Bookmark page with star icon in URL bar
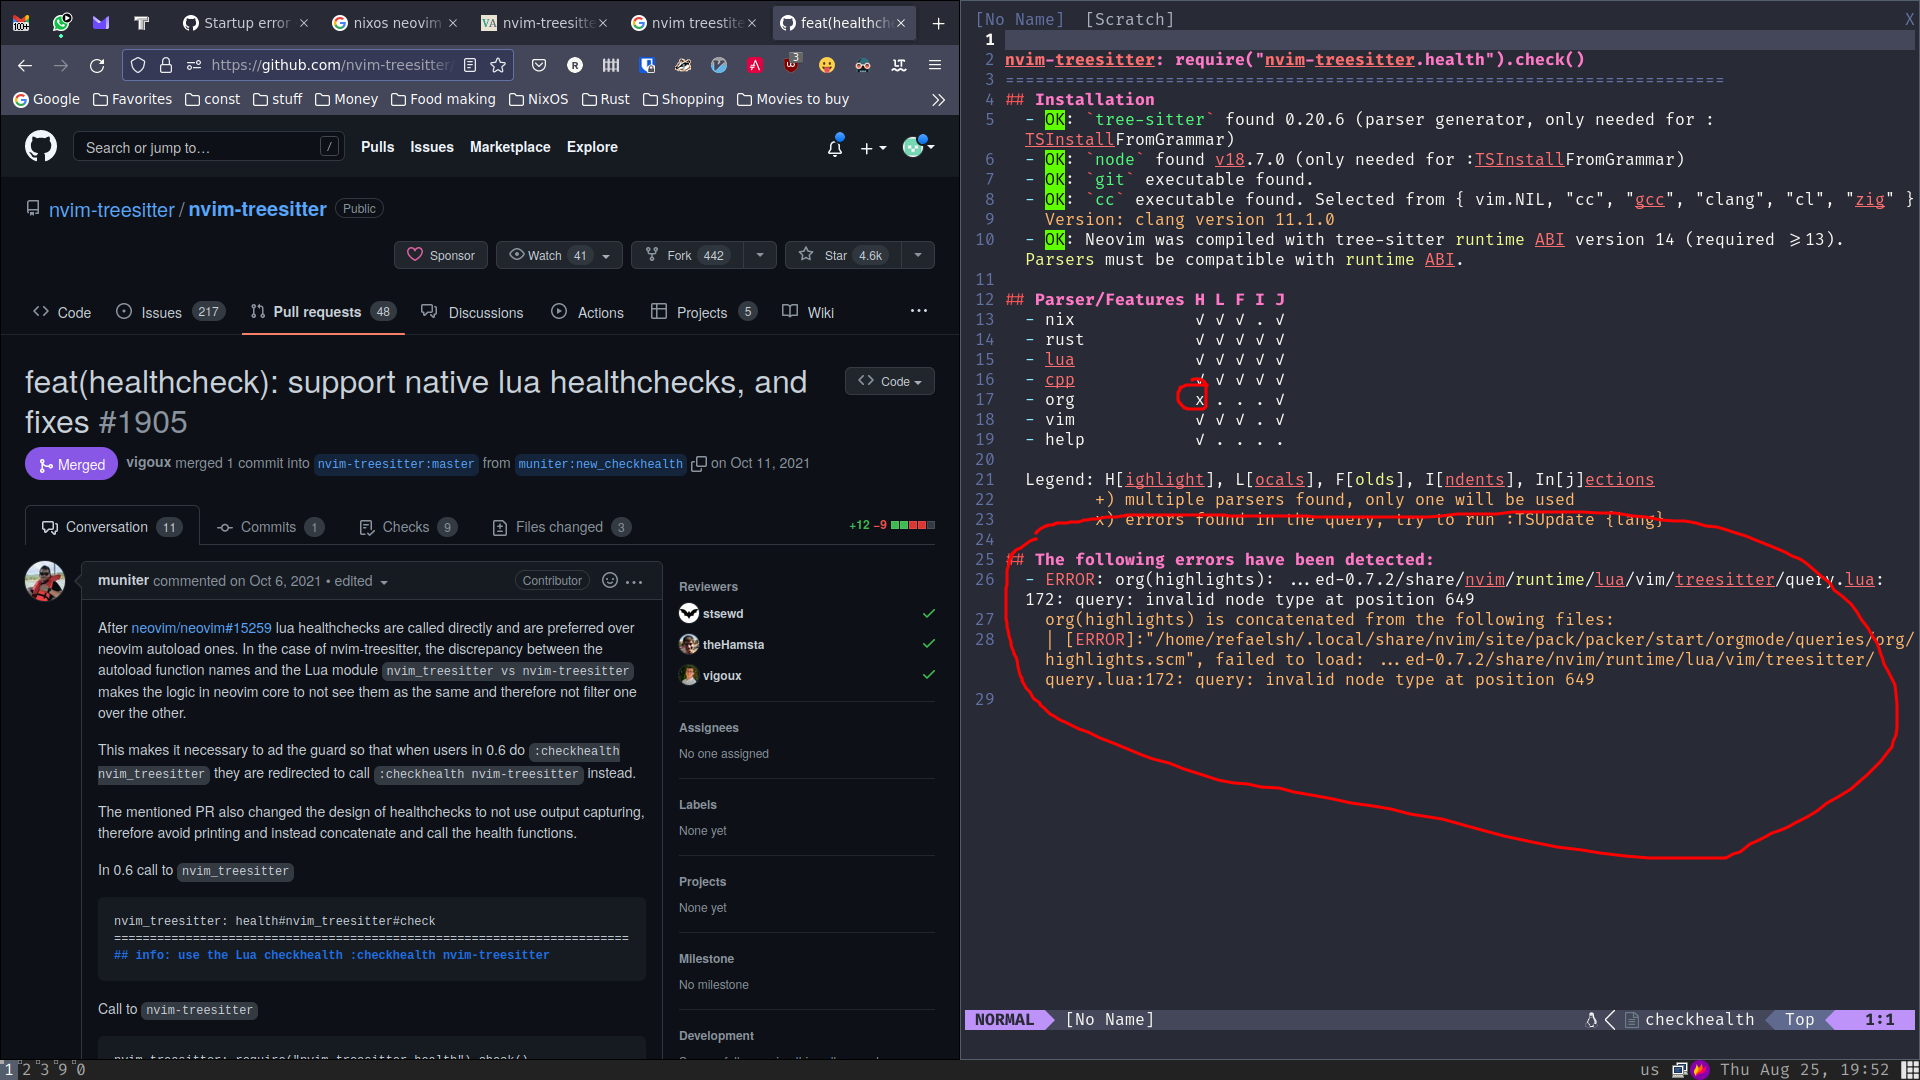The width and height of the screenshot is (1920, 1080). coord(498,65)
